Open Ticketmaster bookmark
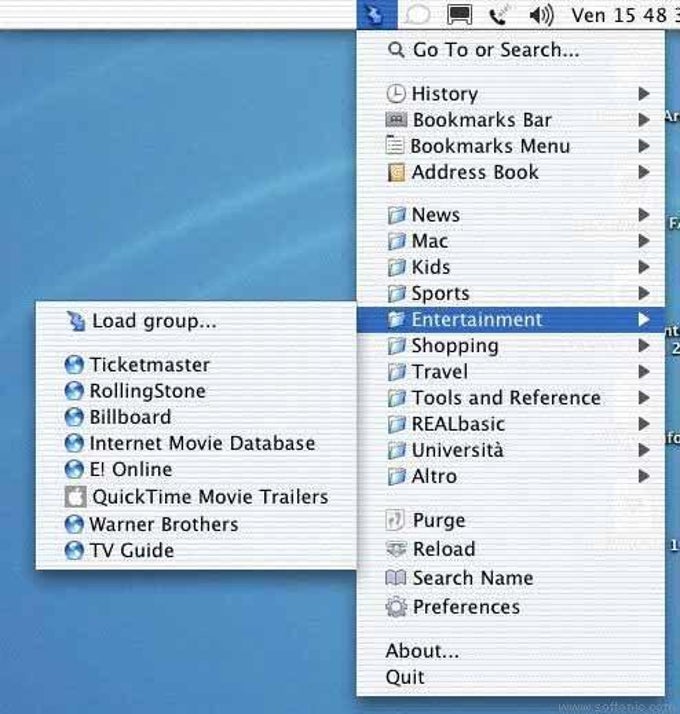Screen dimensions: 680x714 (x=149, y=365)
